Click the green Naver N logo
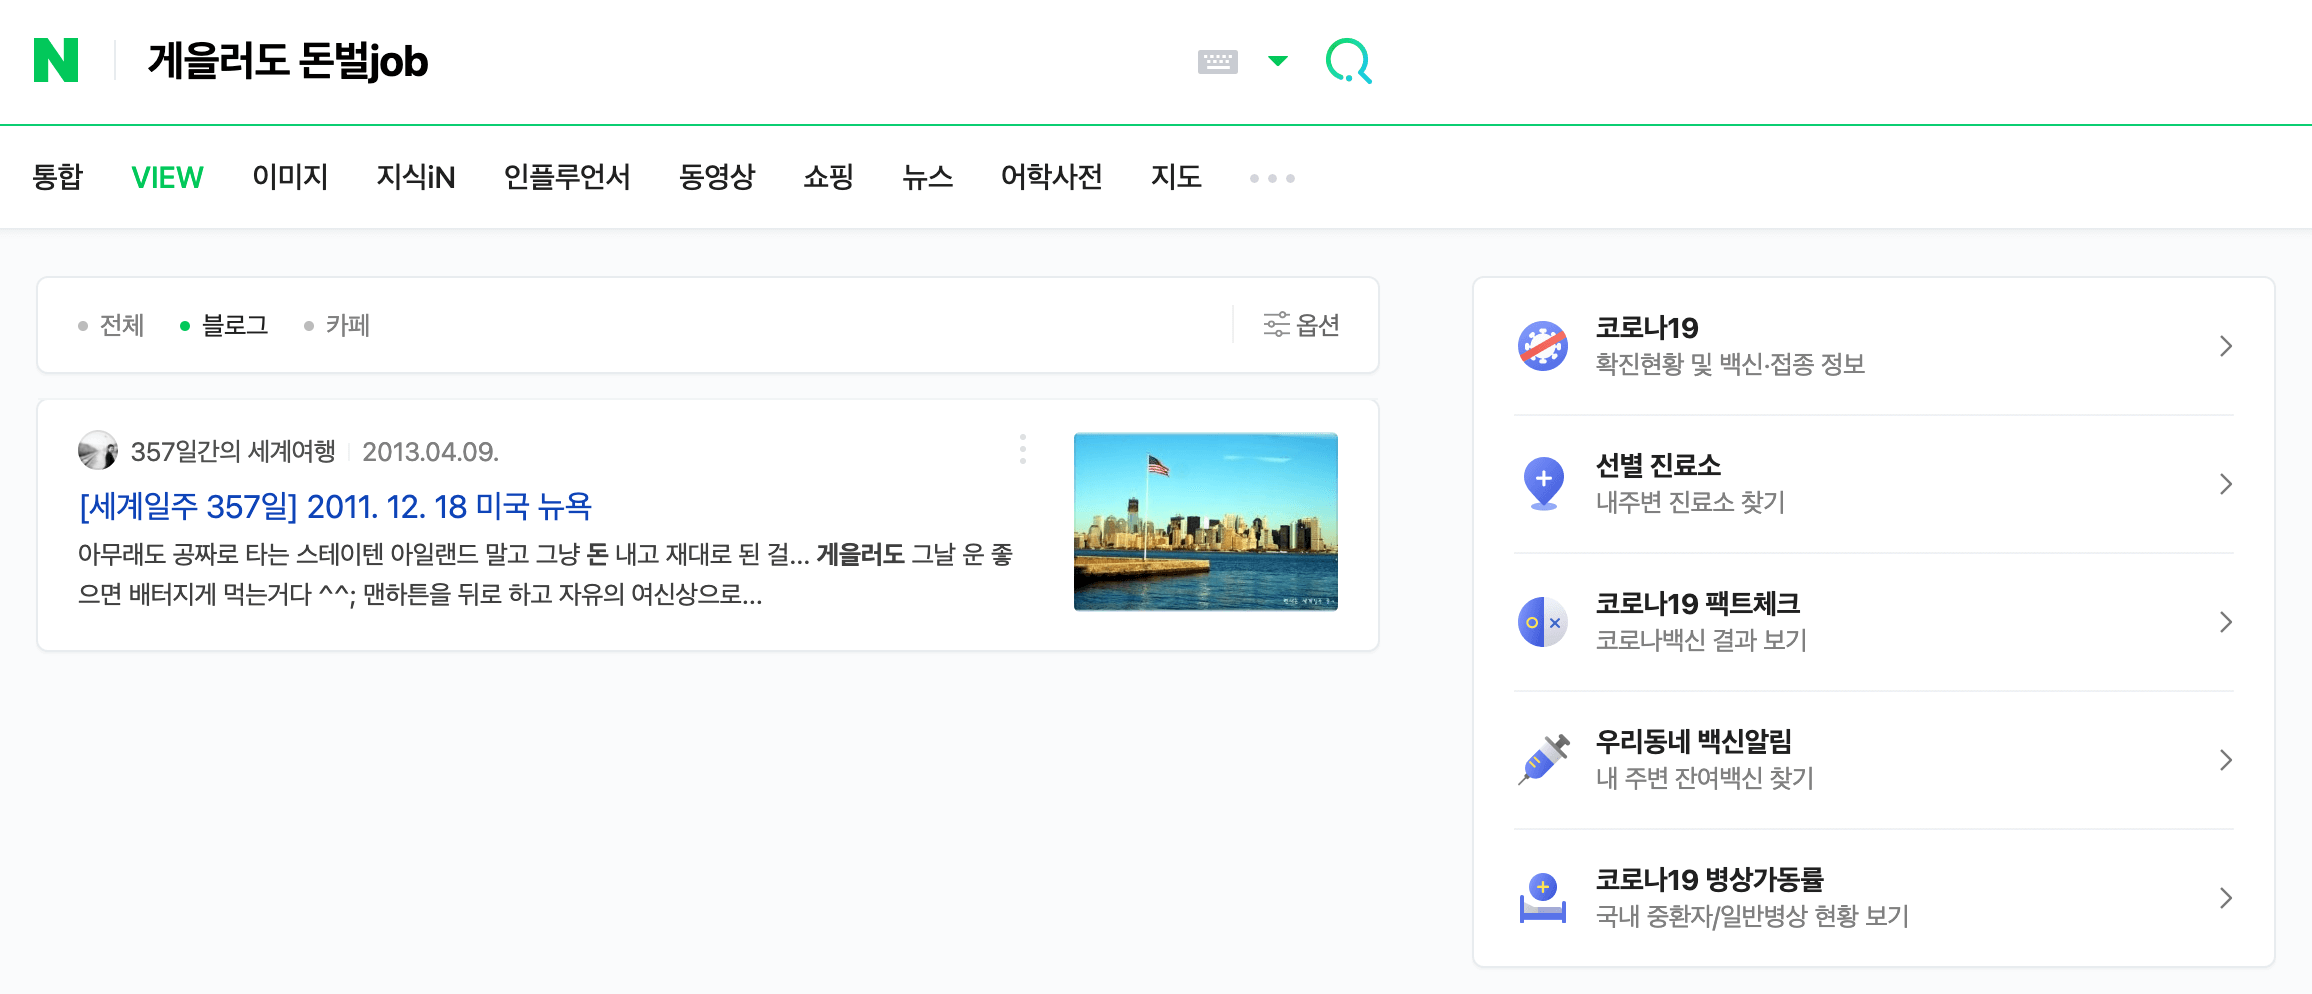The image size is (2312, 994). [56, 60]
